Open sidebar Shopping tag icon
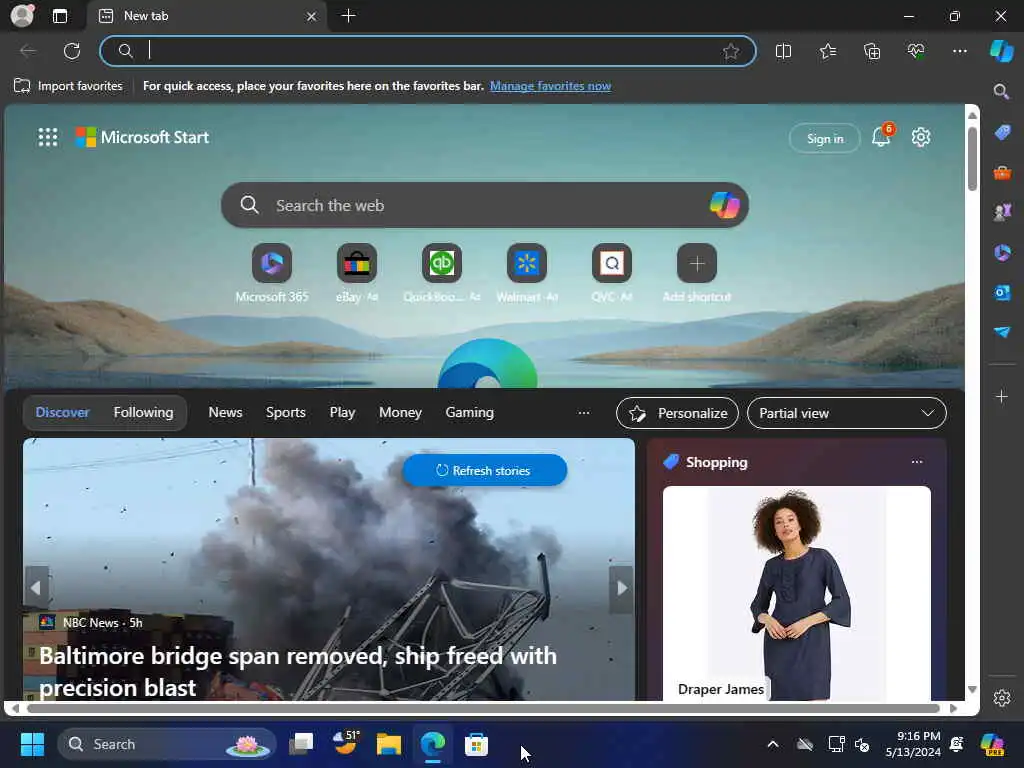This screenshot has width=1024, height=768. point(1002,133)
